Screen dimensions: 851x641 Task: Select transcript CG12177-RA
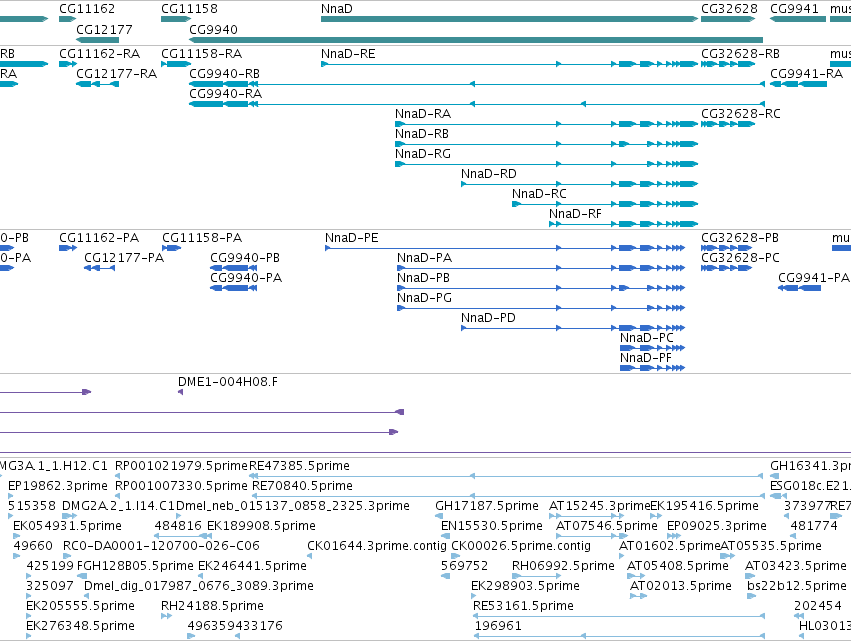pos(98,84)
